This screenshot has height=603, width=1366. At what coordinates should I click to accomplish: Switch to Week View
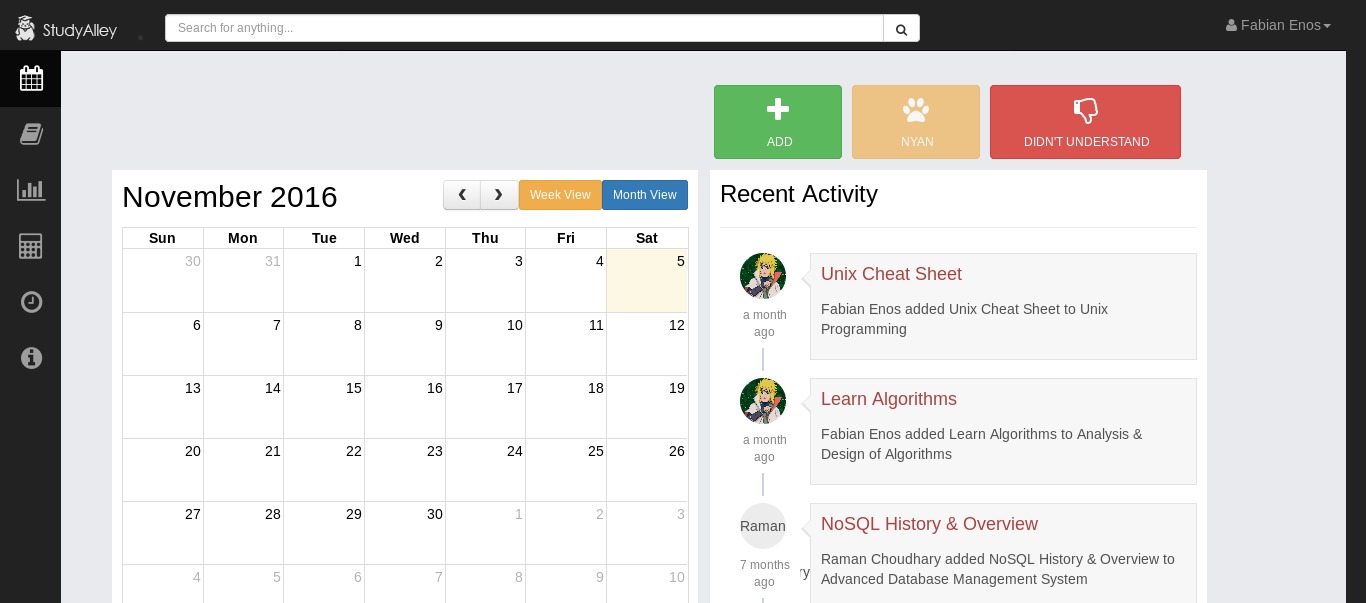pos(560,195)
